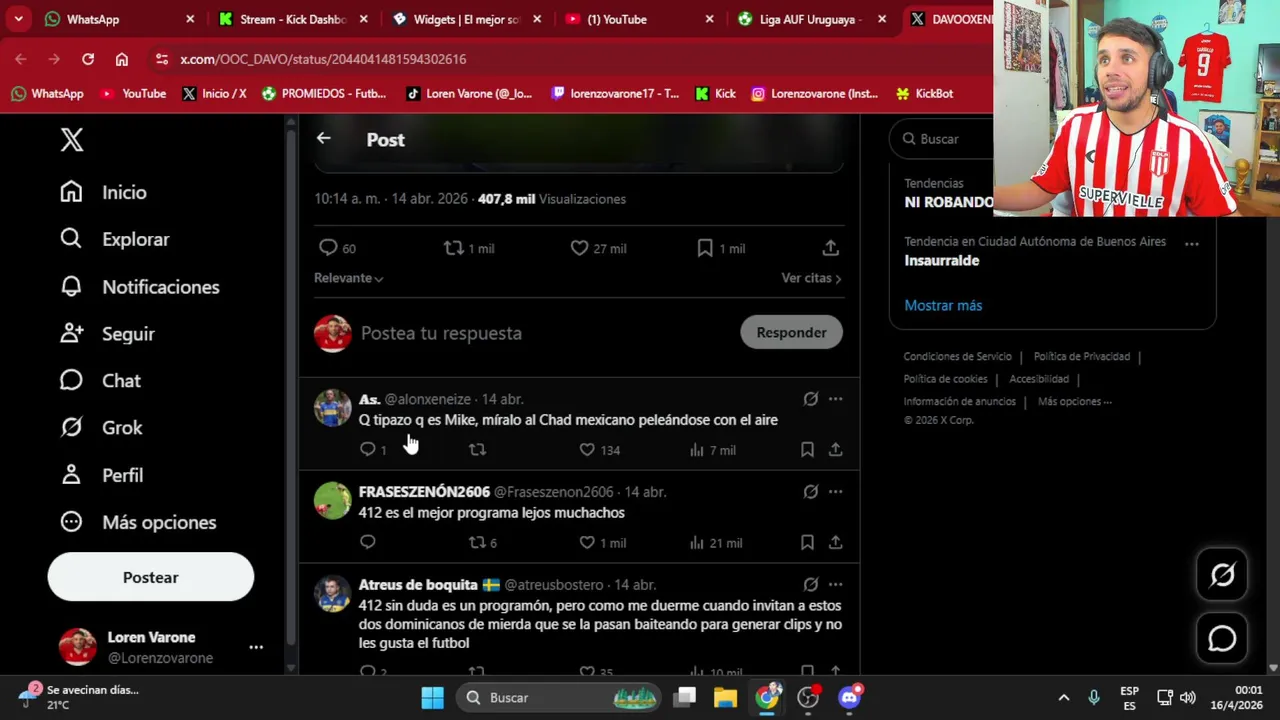
Task: Repost the alonxeneize comment
Action: point(477,450)
